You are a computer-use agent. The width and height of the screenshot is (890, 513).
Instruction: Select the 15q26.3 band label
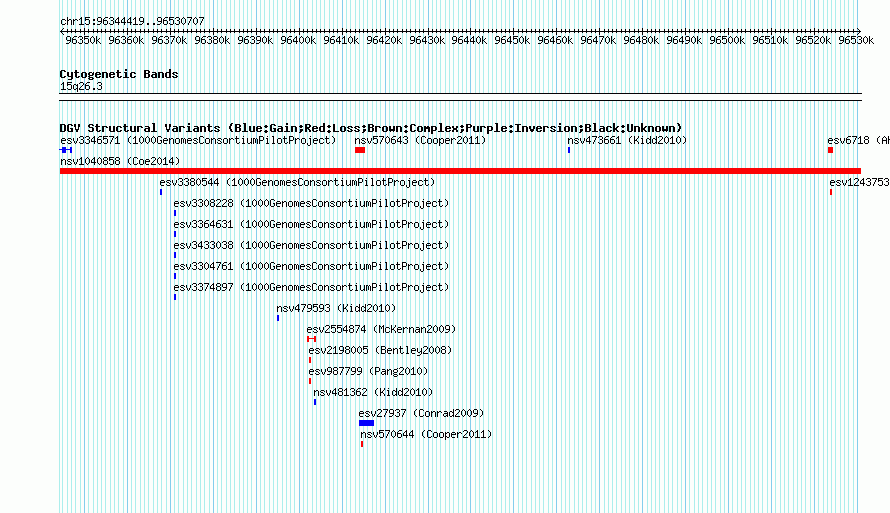[81, 86]
